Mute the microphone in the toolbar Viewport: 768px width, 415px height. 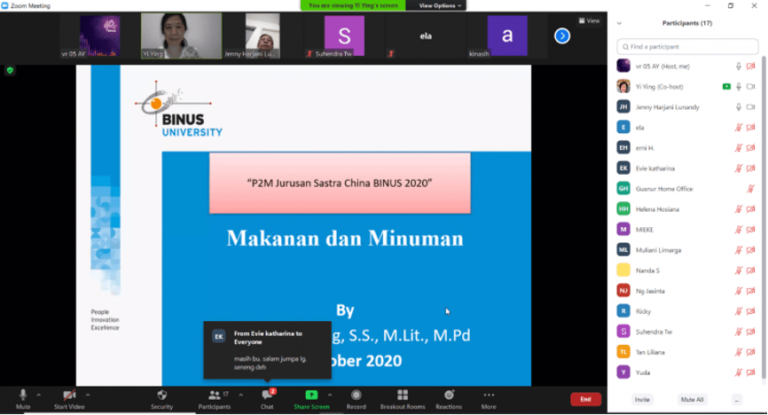click(23, 399)
